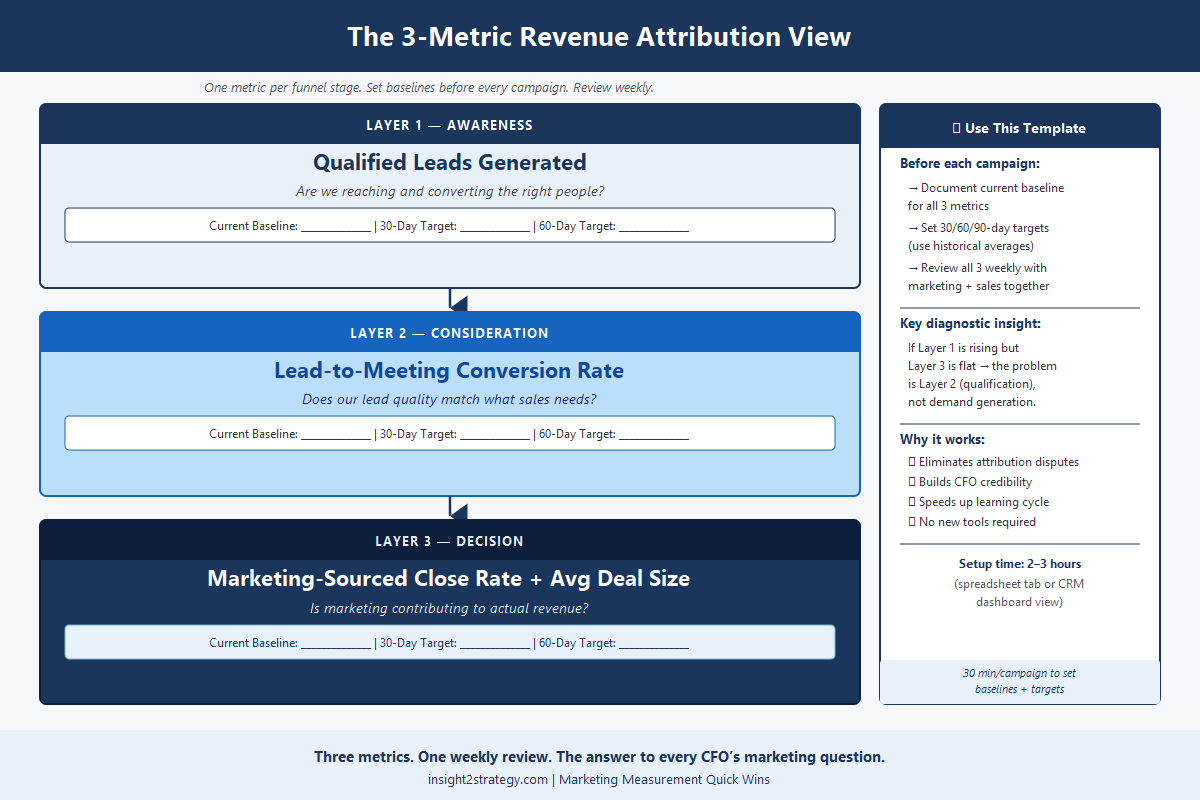Click "marketing + sales together" line
The width and height of the screenshot is (1200, 800).
979,285
